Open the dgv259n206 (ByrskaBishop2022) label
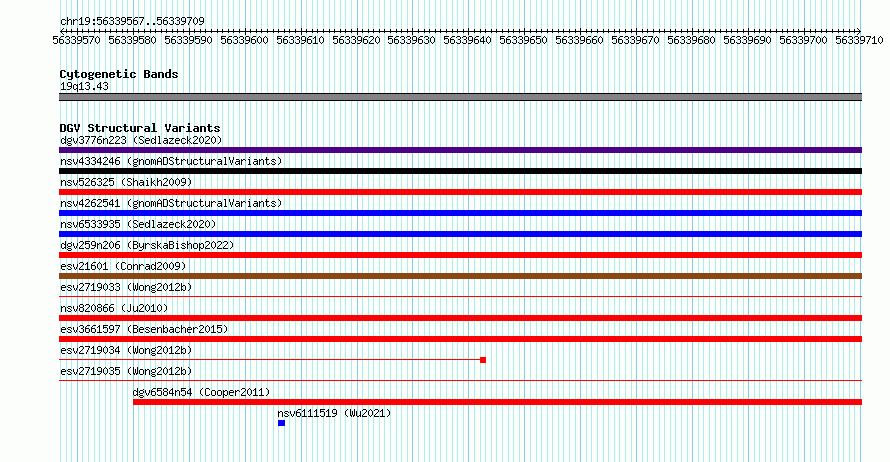 pyautogui.click(x=147, y=245)
